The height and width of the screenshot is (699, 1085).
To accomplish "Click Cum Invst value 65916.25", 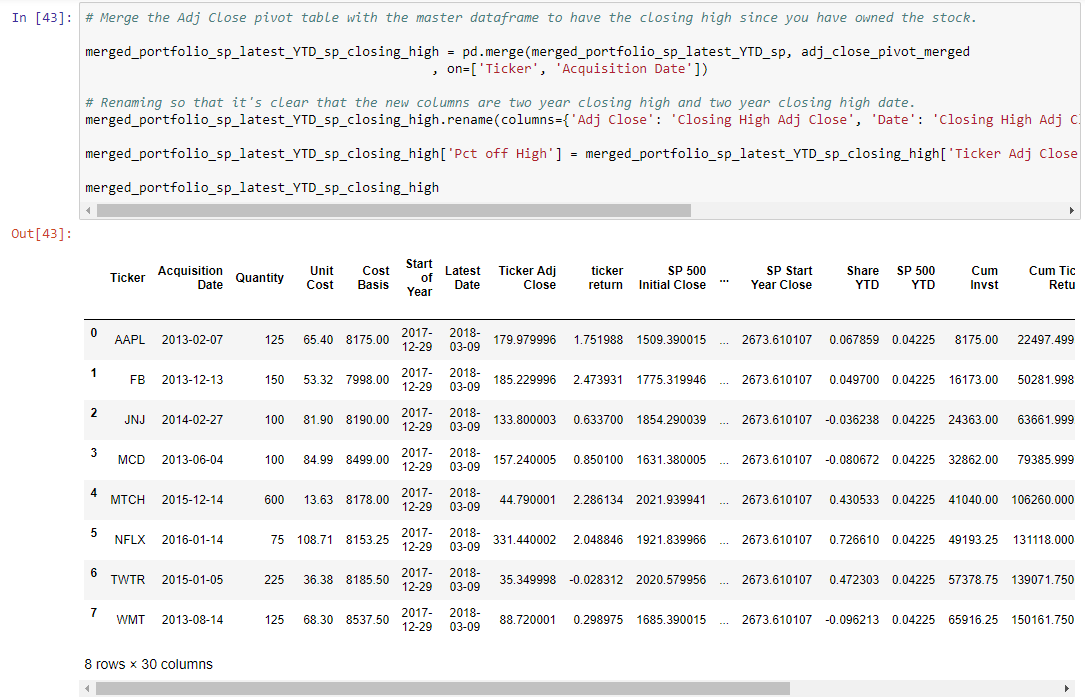I will (x=973, y=620).
